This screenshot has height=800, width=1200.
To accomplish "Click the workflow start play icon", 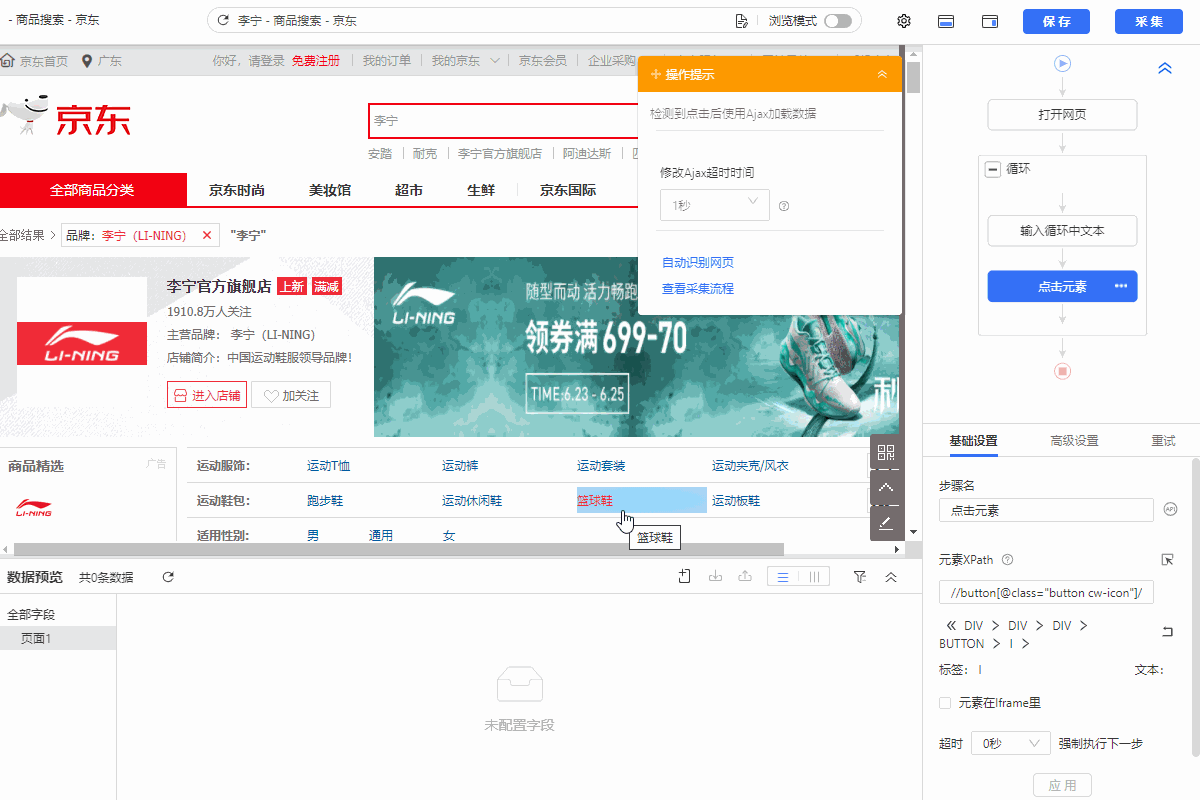I will click(x=1062, y=63).
